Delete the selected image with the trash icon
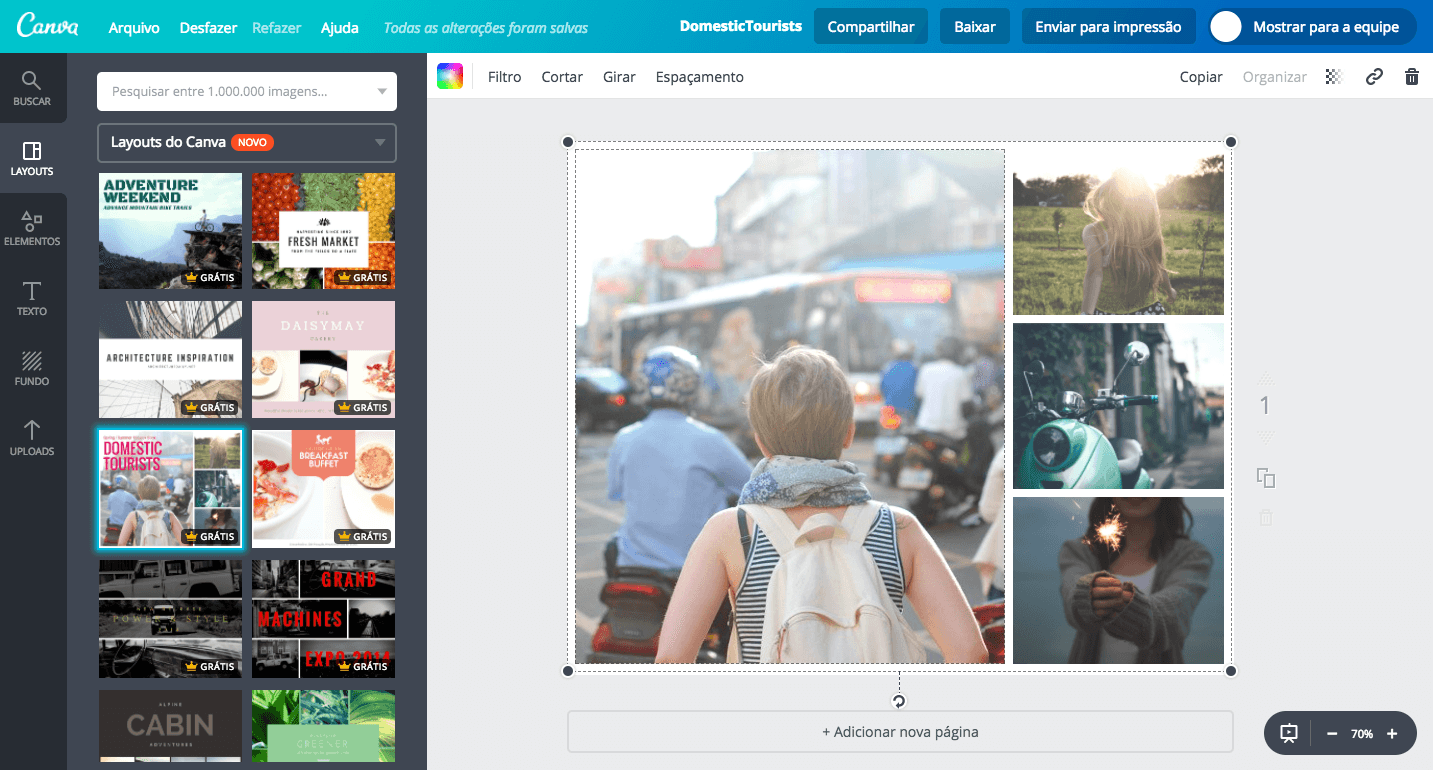The height and width of the screenshot is (770, 1433). pyautogui.click(x=1412, y=76)
